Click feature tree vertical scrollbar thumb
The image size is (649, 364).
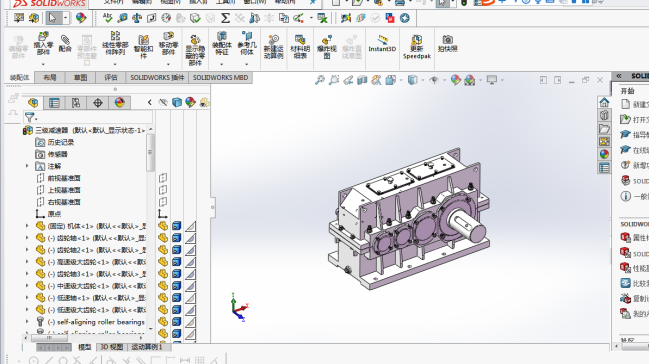point(150,152)
